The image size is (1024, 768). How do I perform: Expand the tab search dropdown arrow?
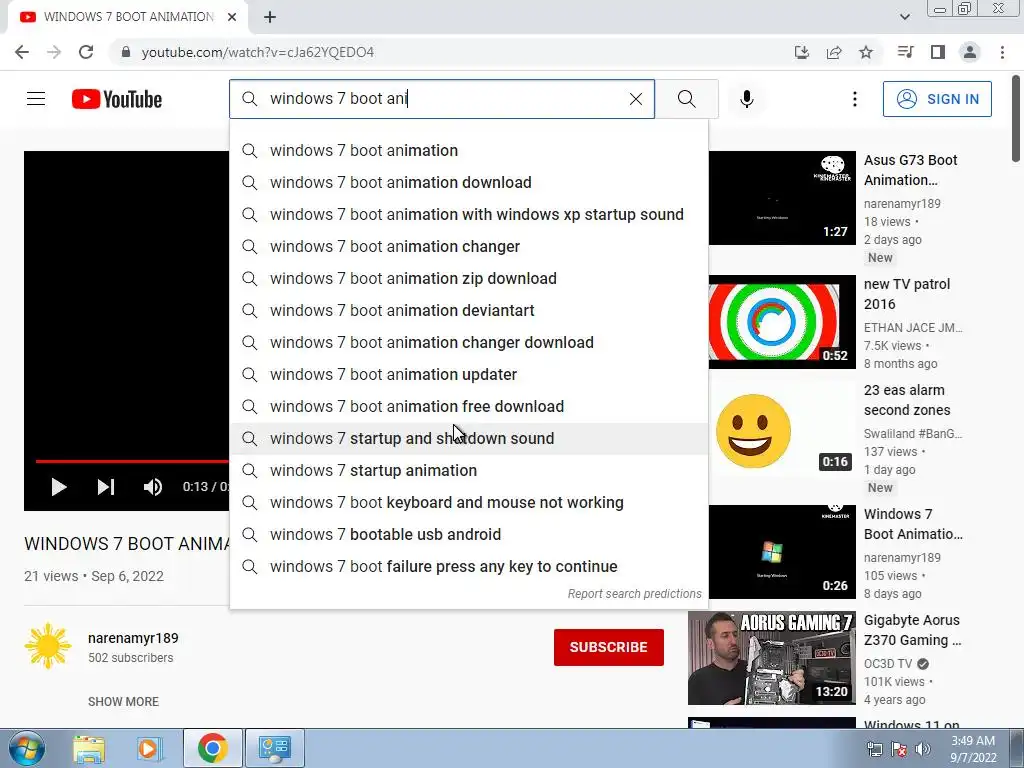pos(904,17)
